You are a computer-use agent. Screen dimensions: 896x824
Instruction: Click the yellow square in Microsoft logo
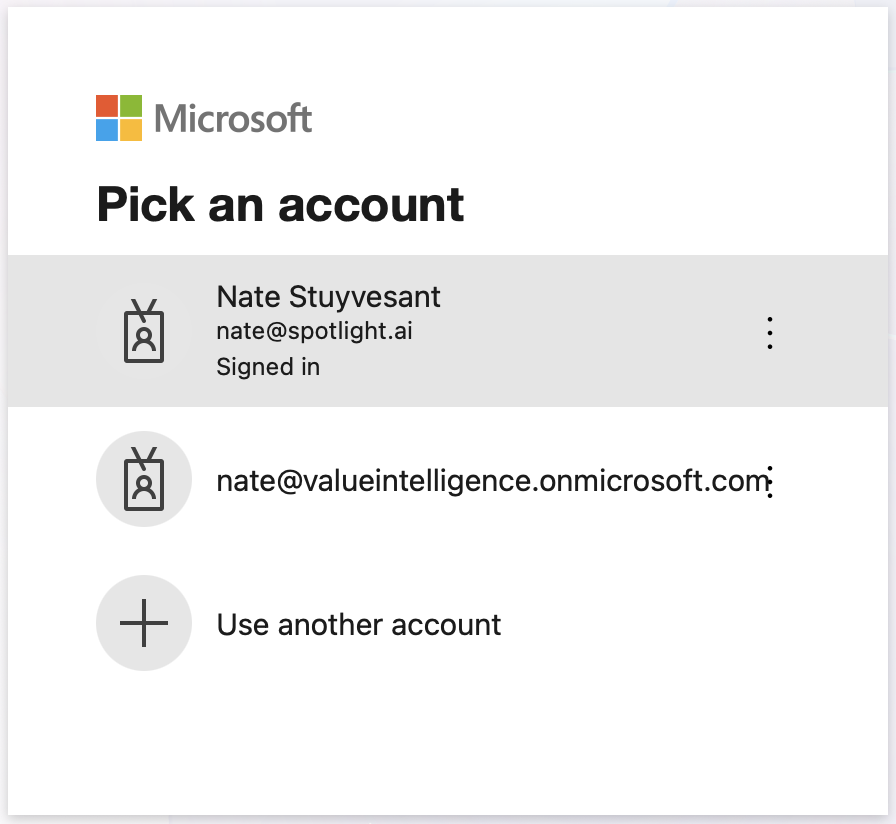131,130
